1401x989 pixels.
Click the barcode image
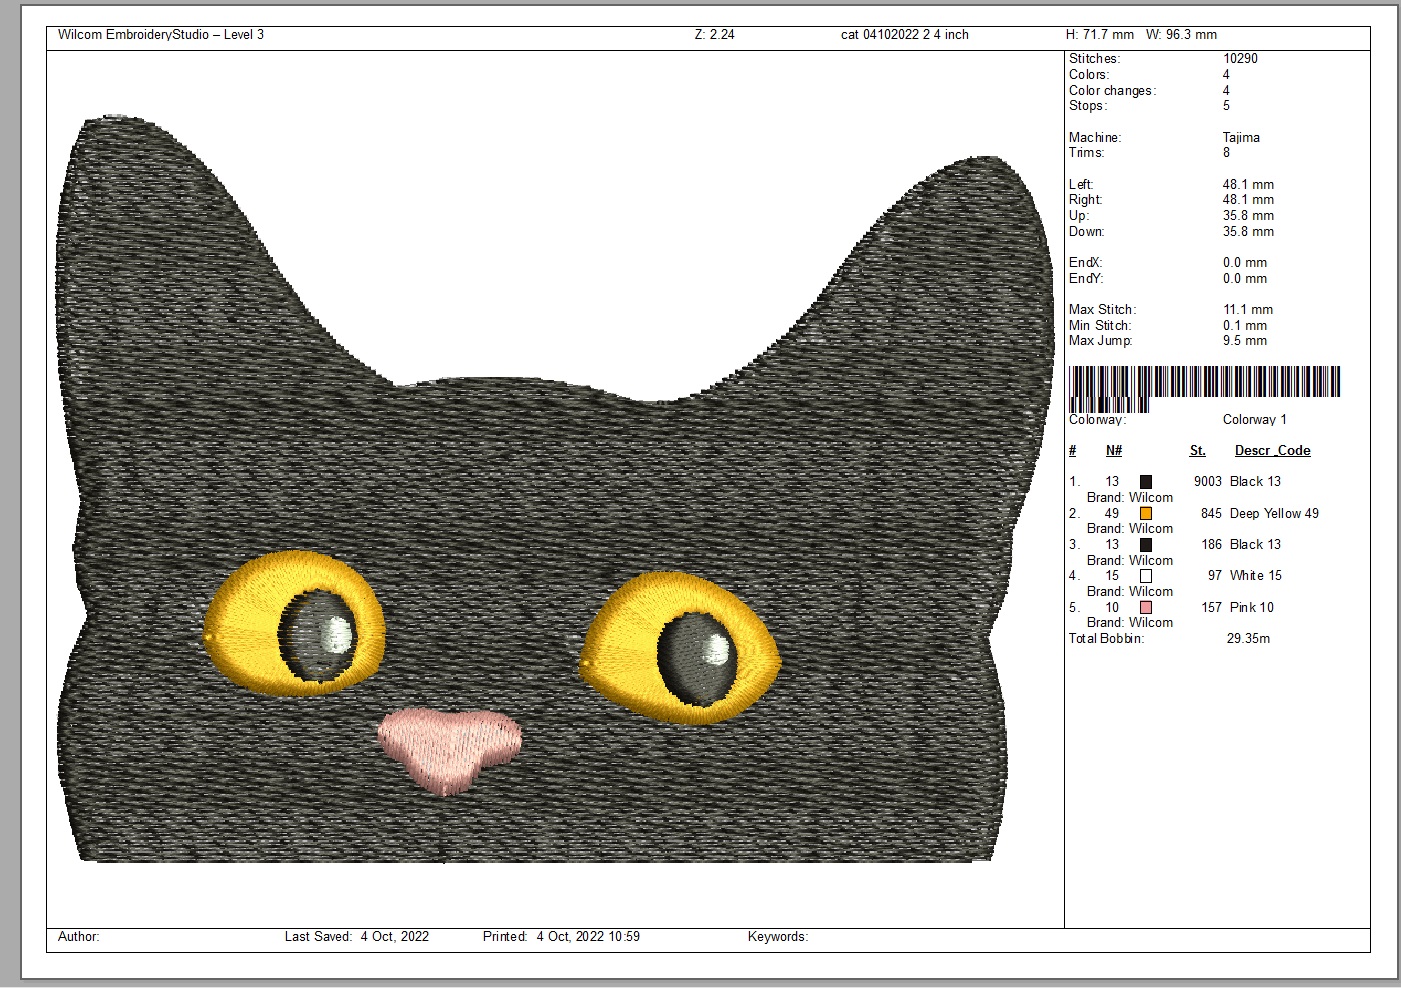[x=1204, y=388]
